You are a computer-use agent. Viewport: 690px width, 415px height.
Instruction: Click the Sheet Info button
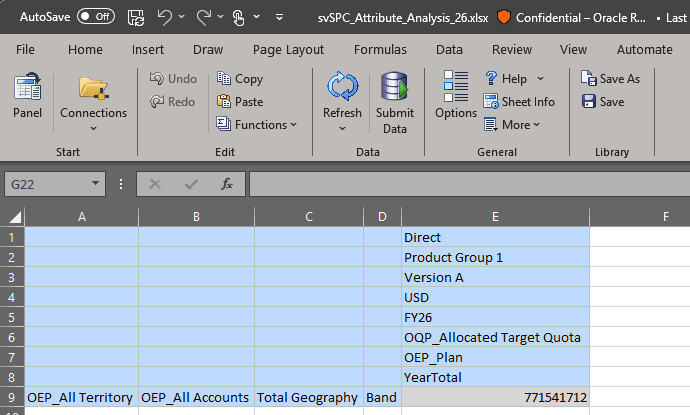point(519,102)
